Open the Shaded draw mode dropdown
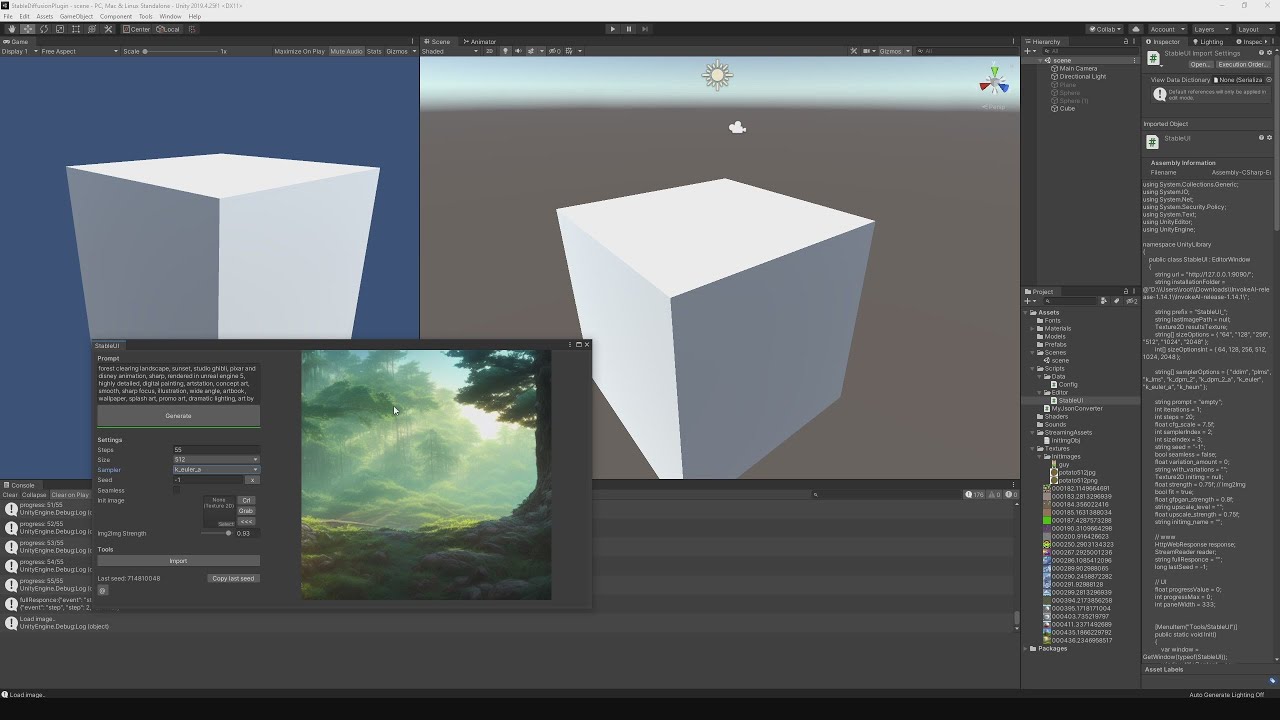The image size is (1280, 720). tap(451, 51)
